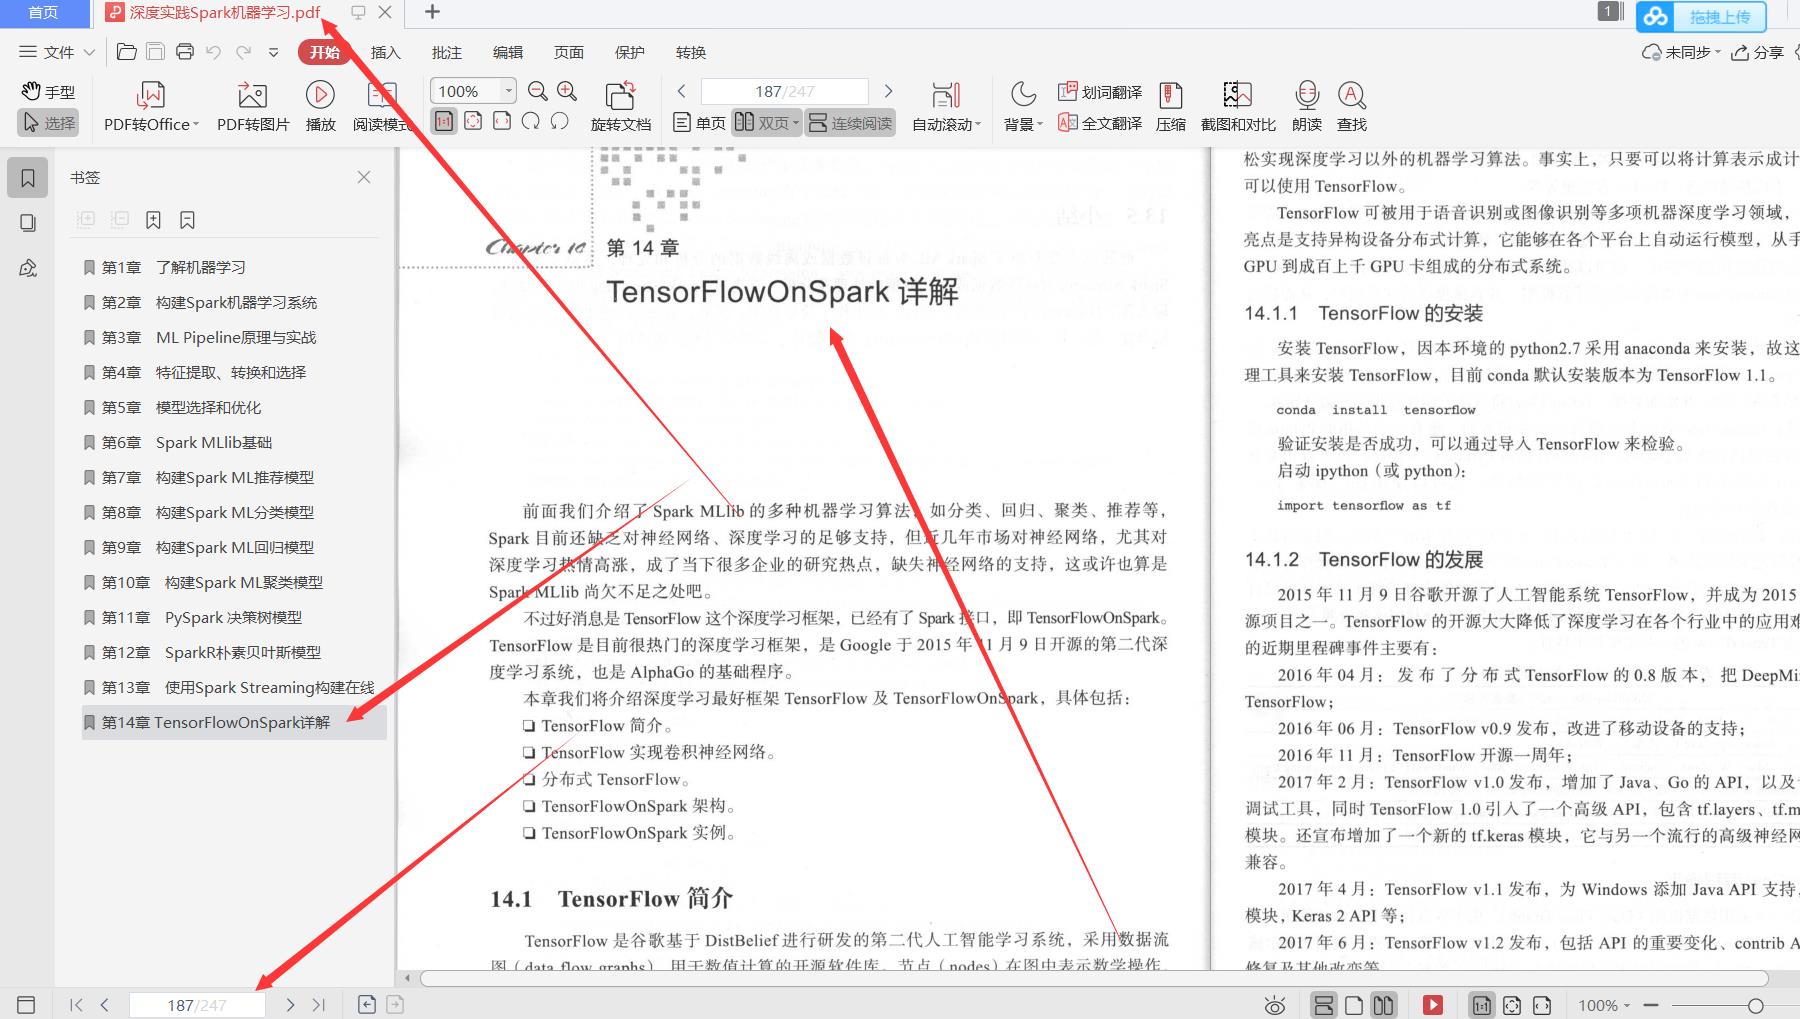Add a new tab with plus button
The width and height of the screenshot is (1800, 1019).
[432, 12]
